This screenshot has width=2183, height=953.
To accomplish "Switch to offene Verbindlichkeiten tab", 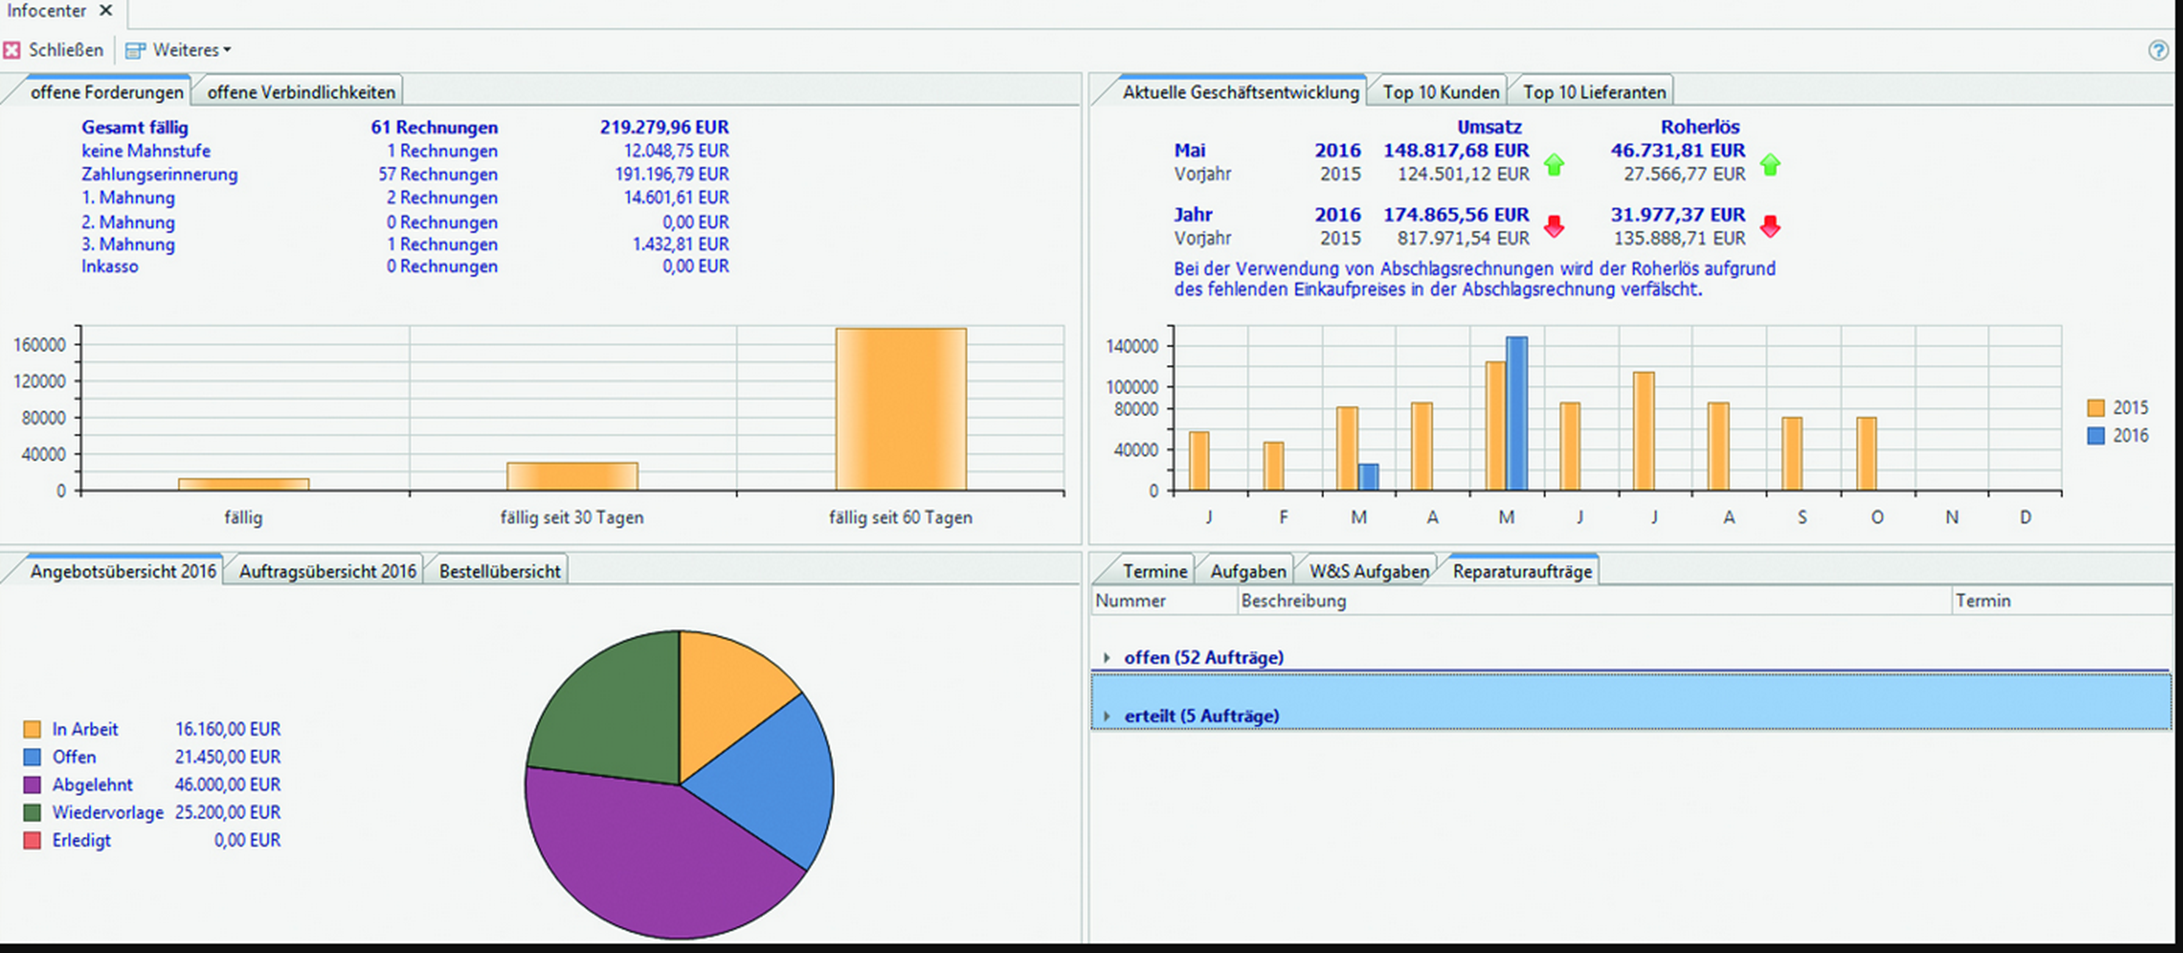I will tap(301, 92).
